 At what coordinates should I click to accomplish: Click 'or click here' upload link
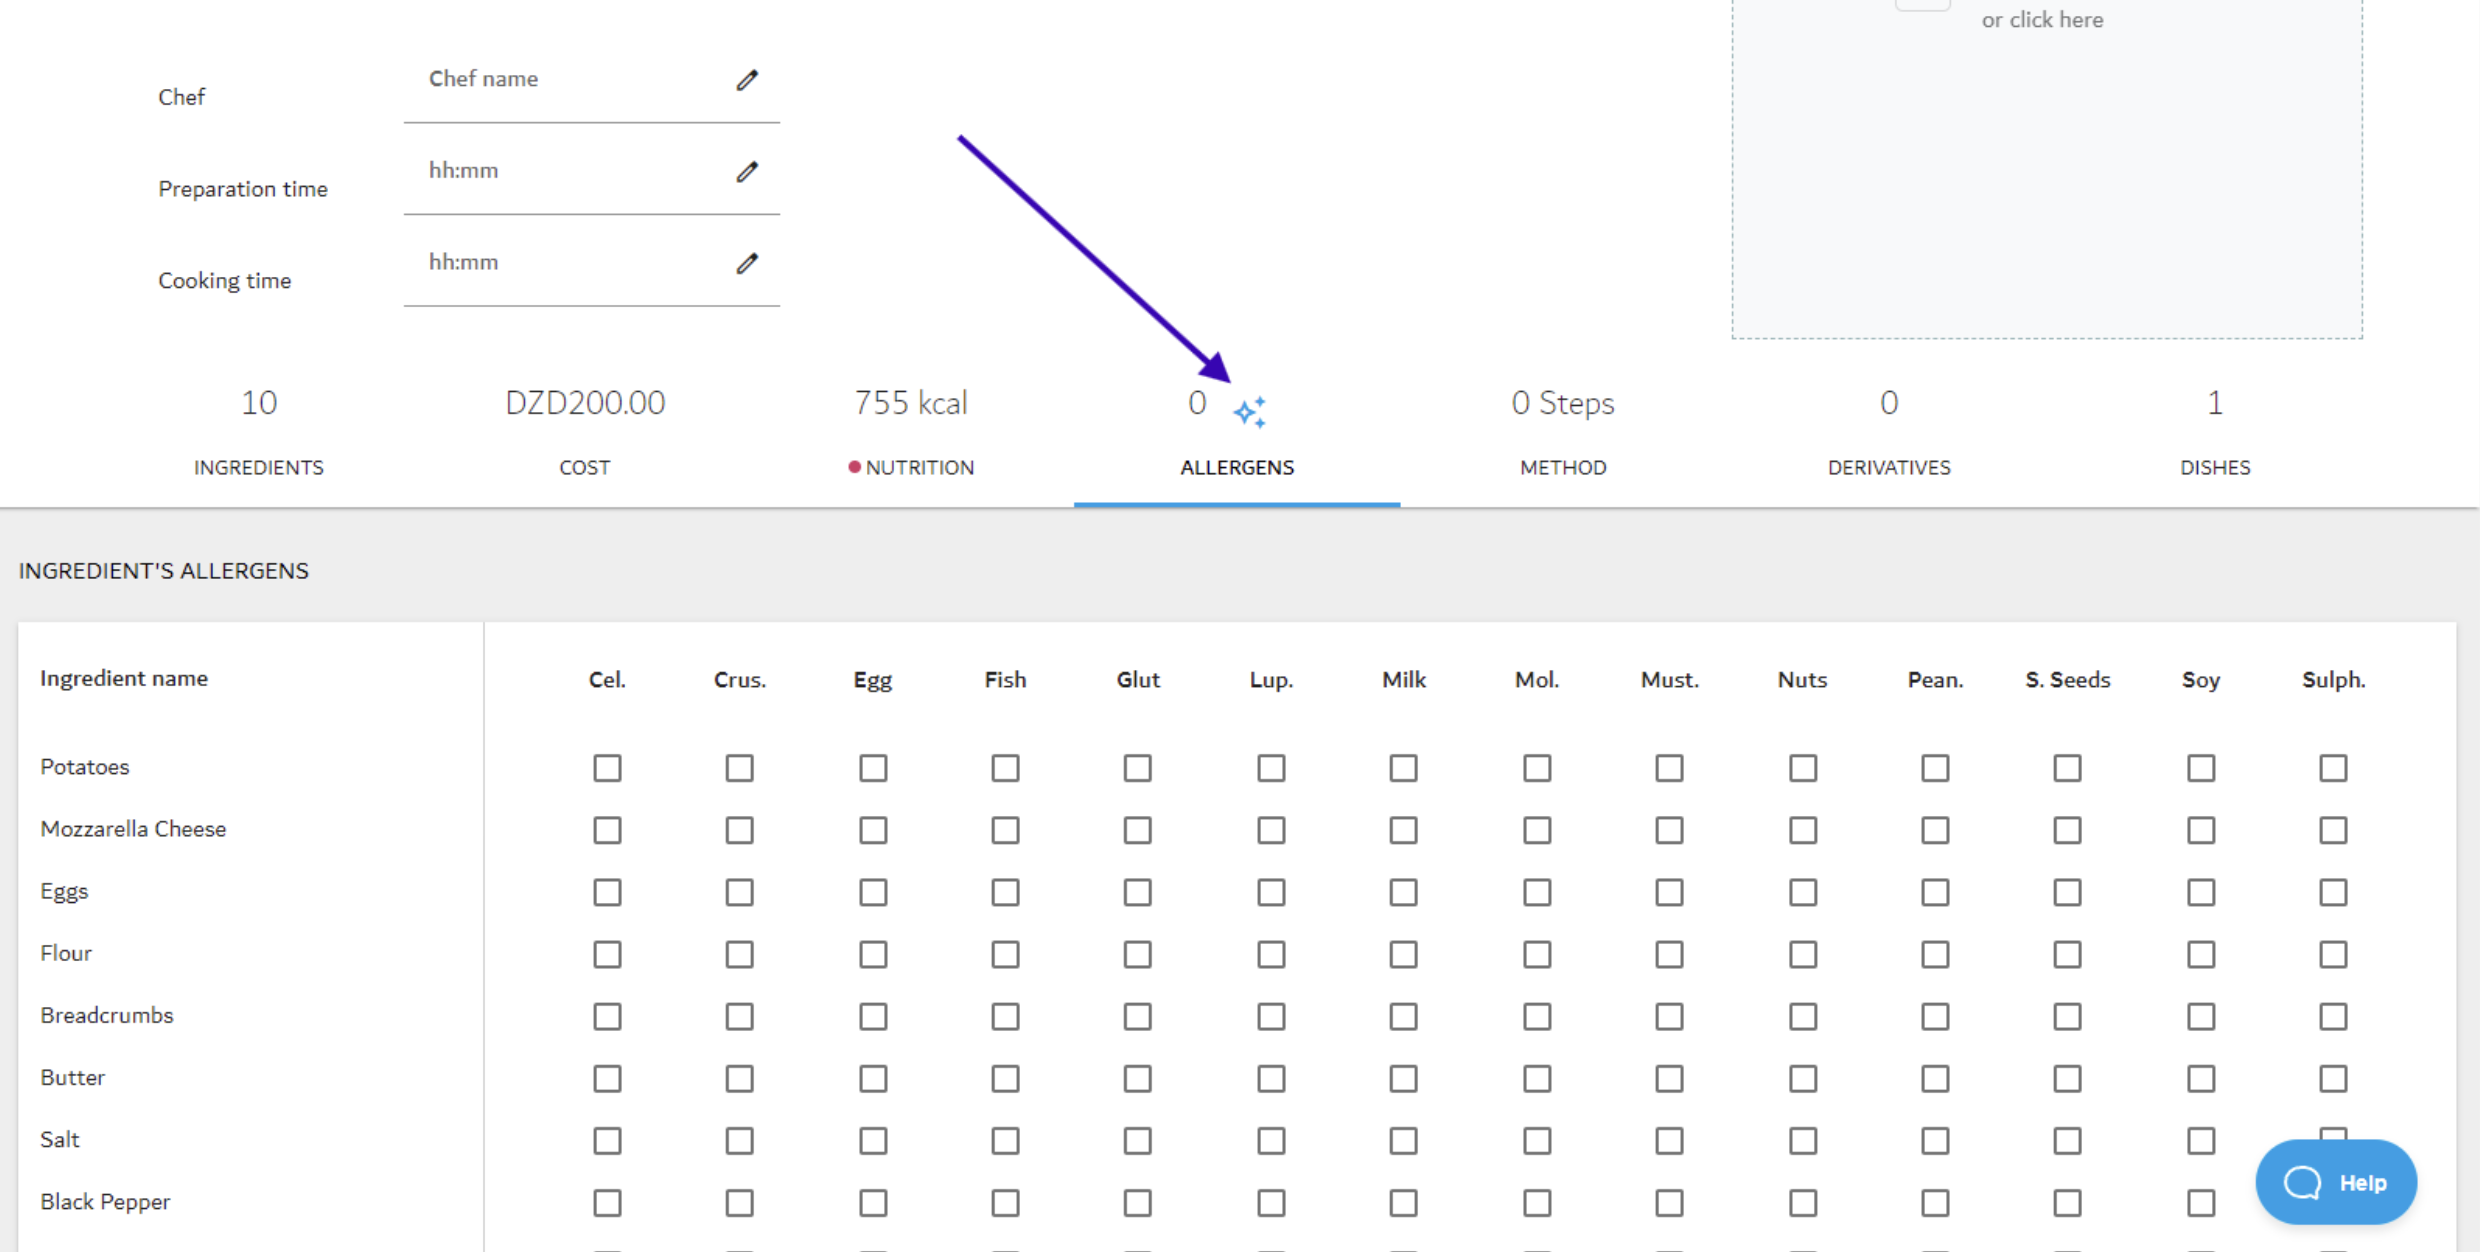2042,20
